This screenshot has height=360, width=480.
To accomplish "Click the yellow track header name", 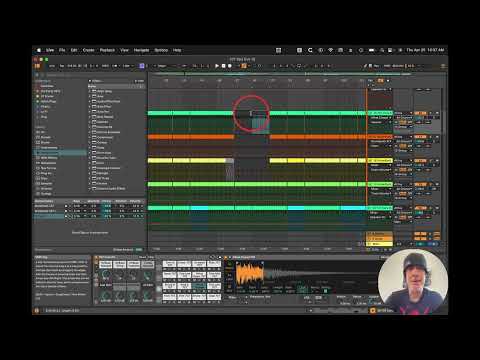I will (380, 161).
